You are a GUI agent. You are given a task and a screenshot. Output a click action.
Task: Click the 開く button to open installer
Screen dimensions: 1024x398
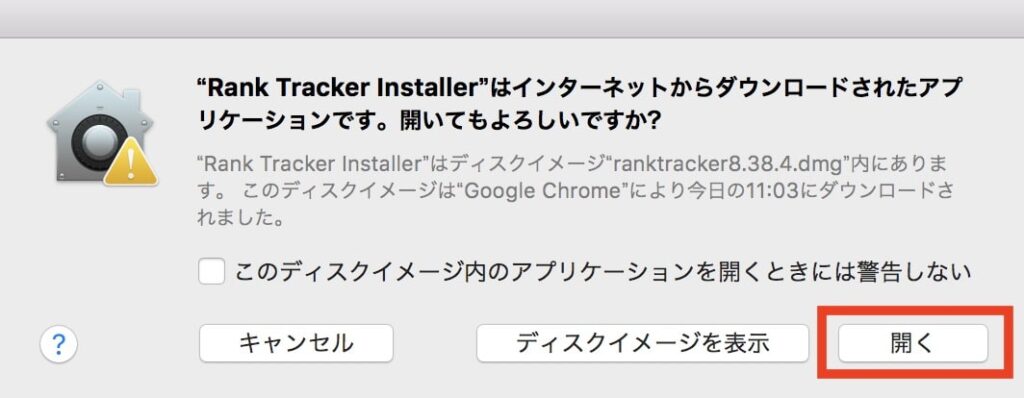pyautogui.click(x=913, y=343)
